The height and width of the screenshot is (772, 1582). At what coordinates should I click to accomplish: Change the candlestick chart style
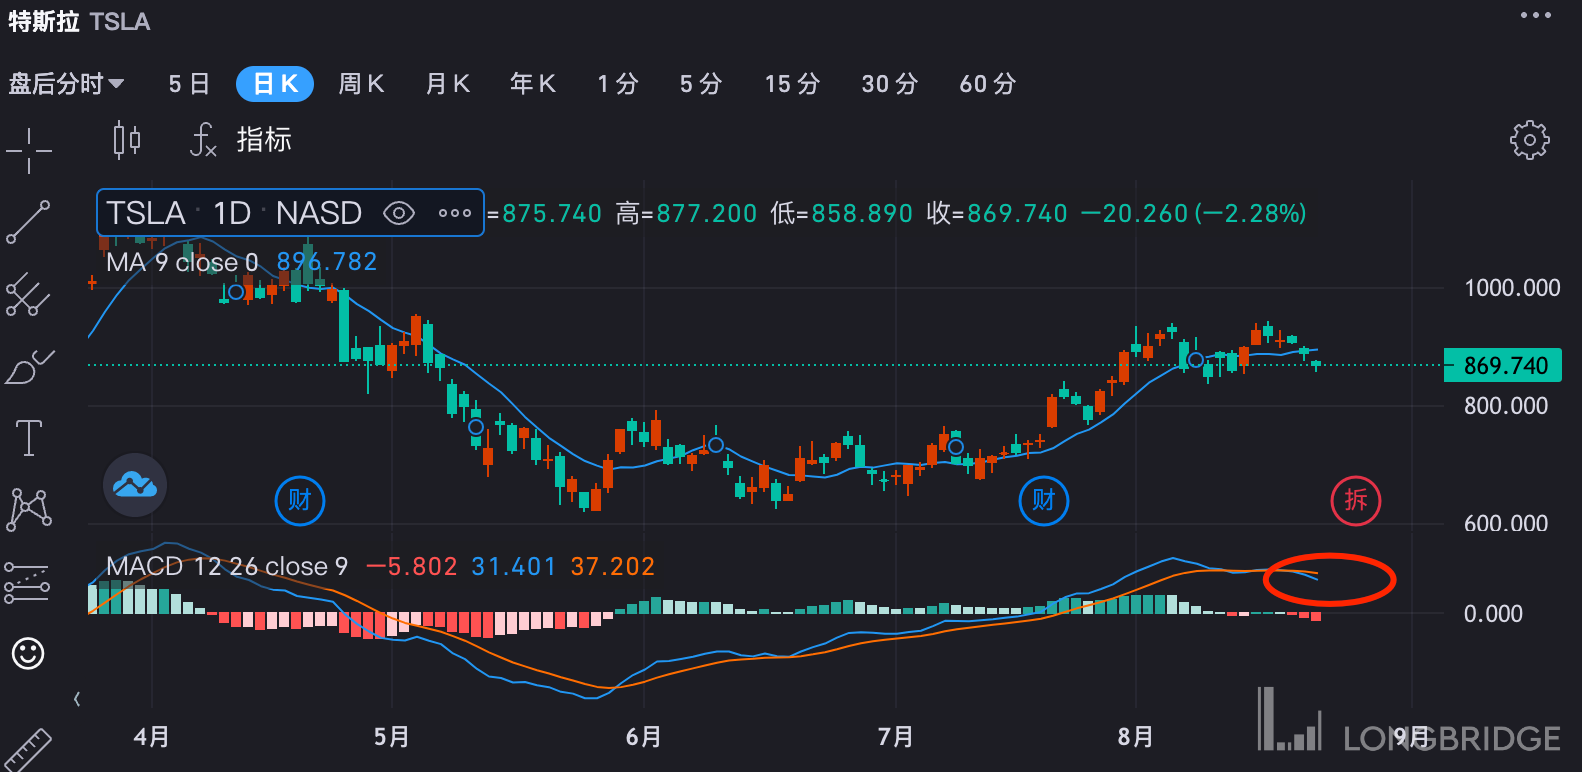tap(127, 140)
